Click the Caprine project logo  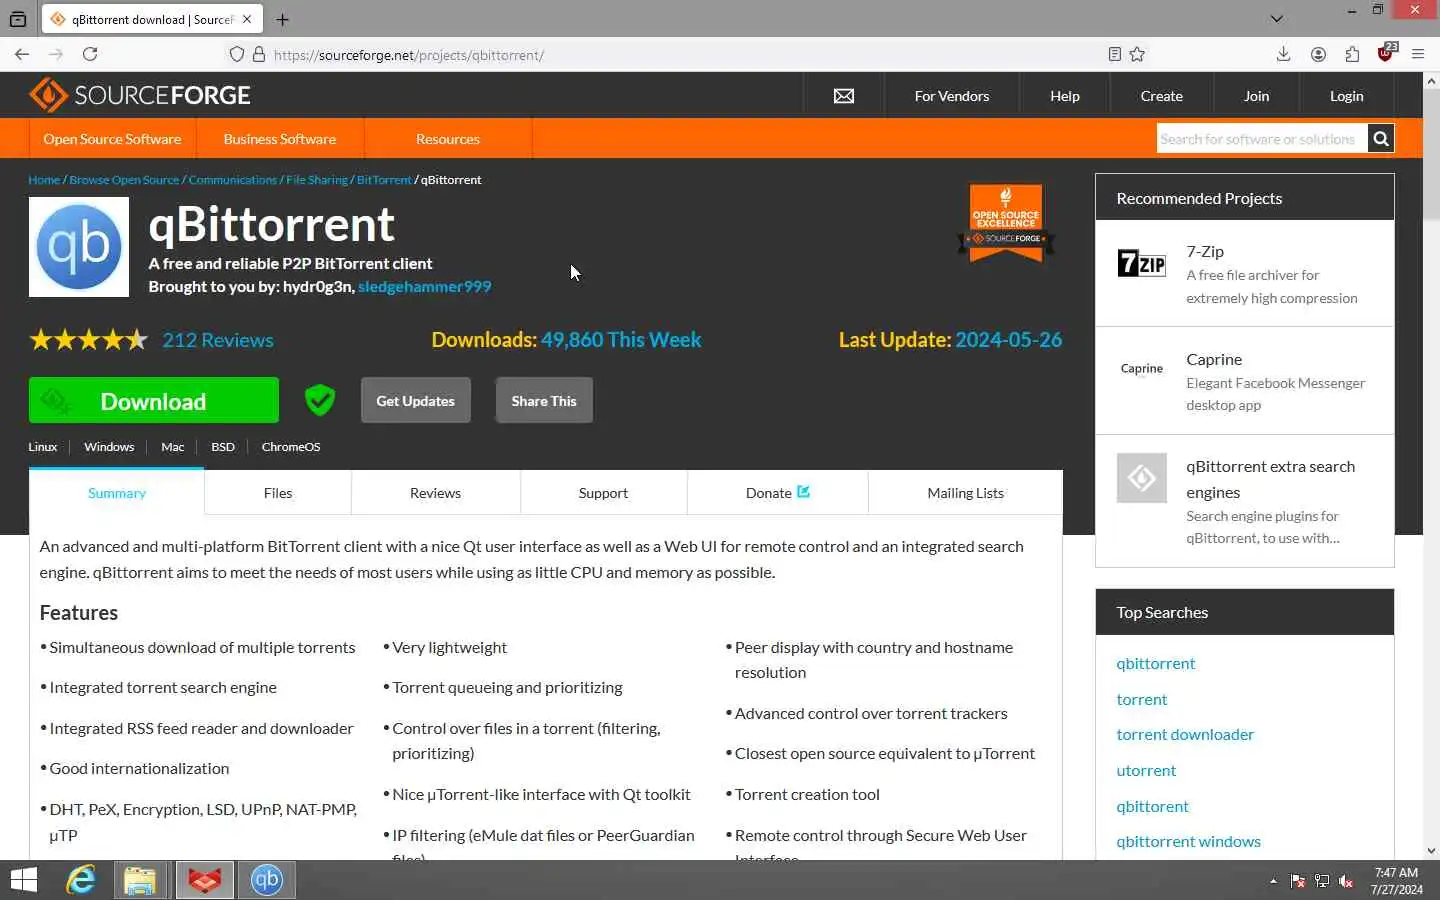point(1141,369)
